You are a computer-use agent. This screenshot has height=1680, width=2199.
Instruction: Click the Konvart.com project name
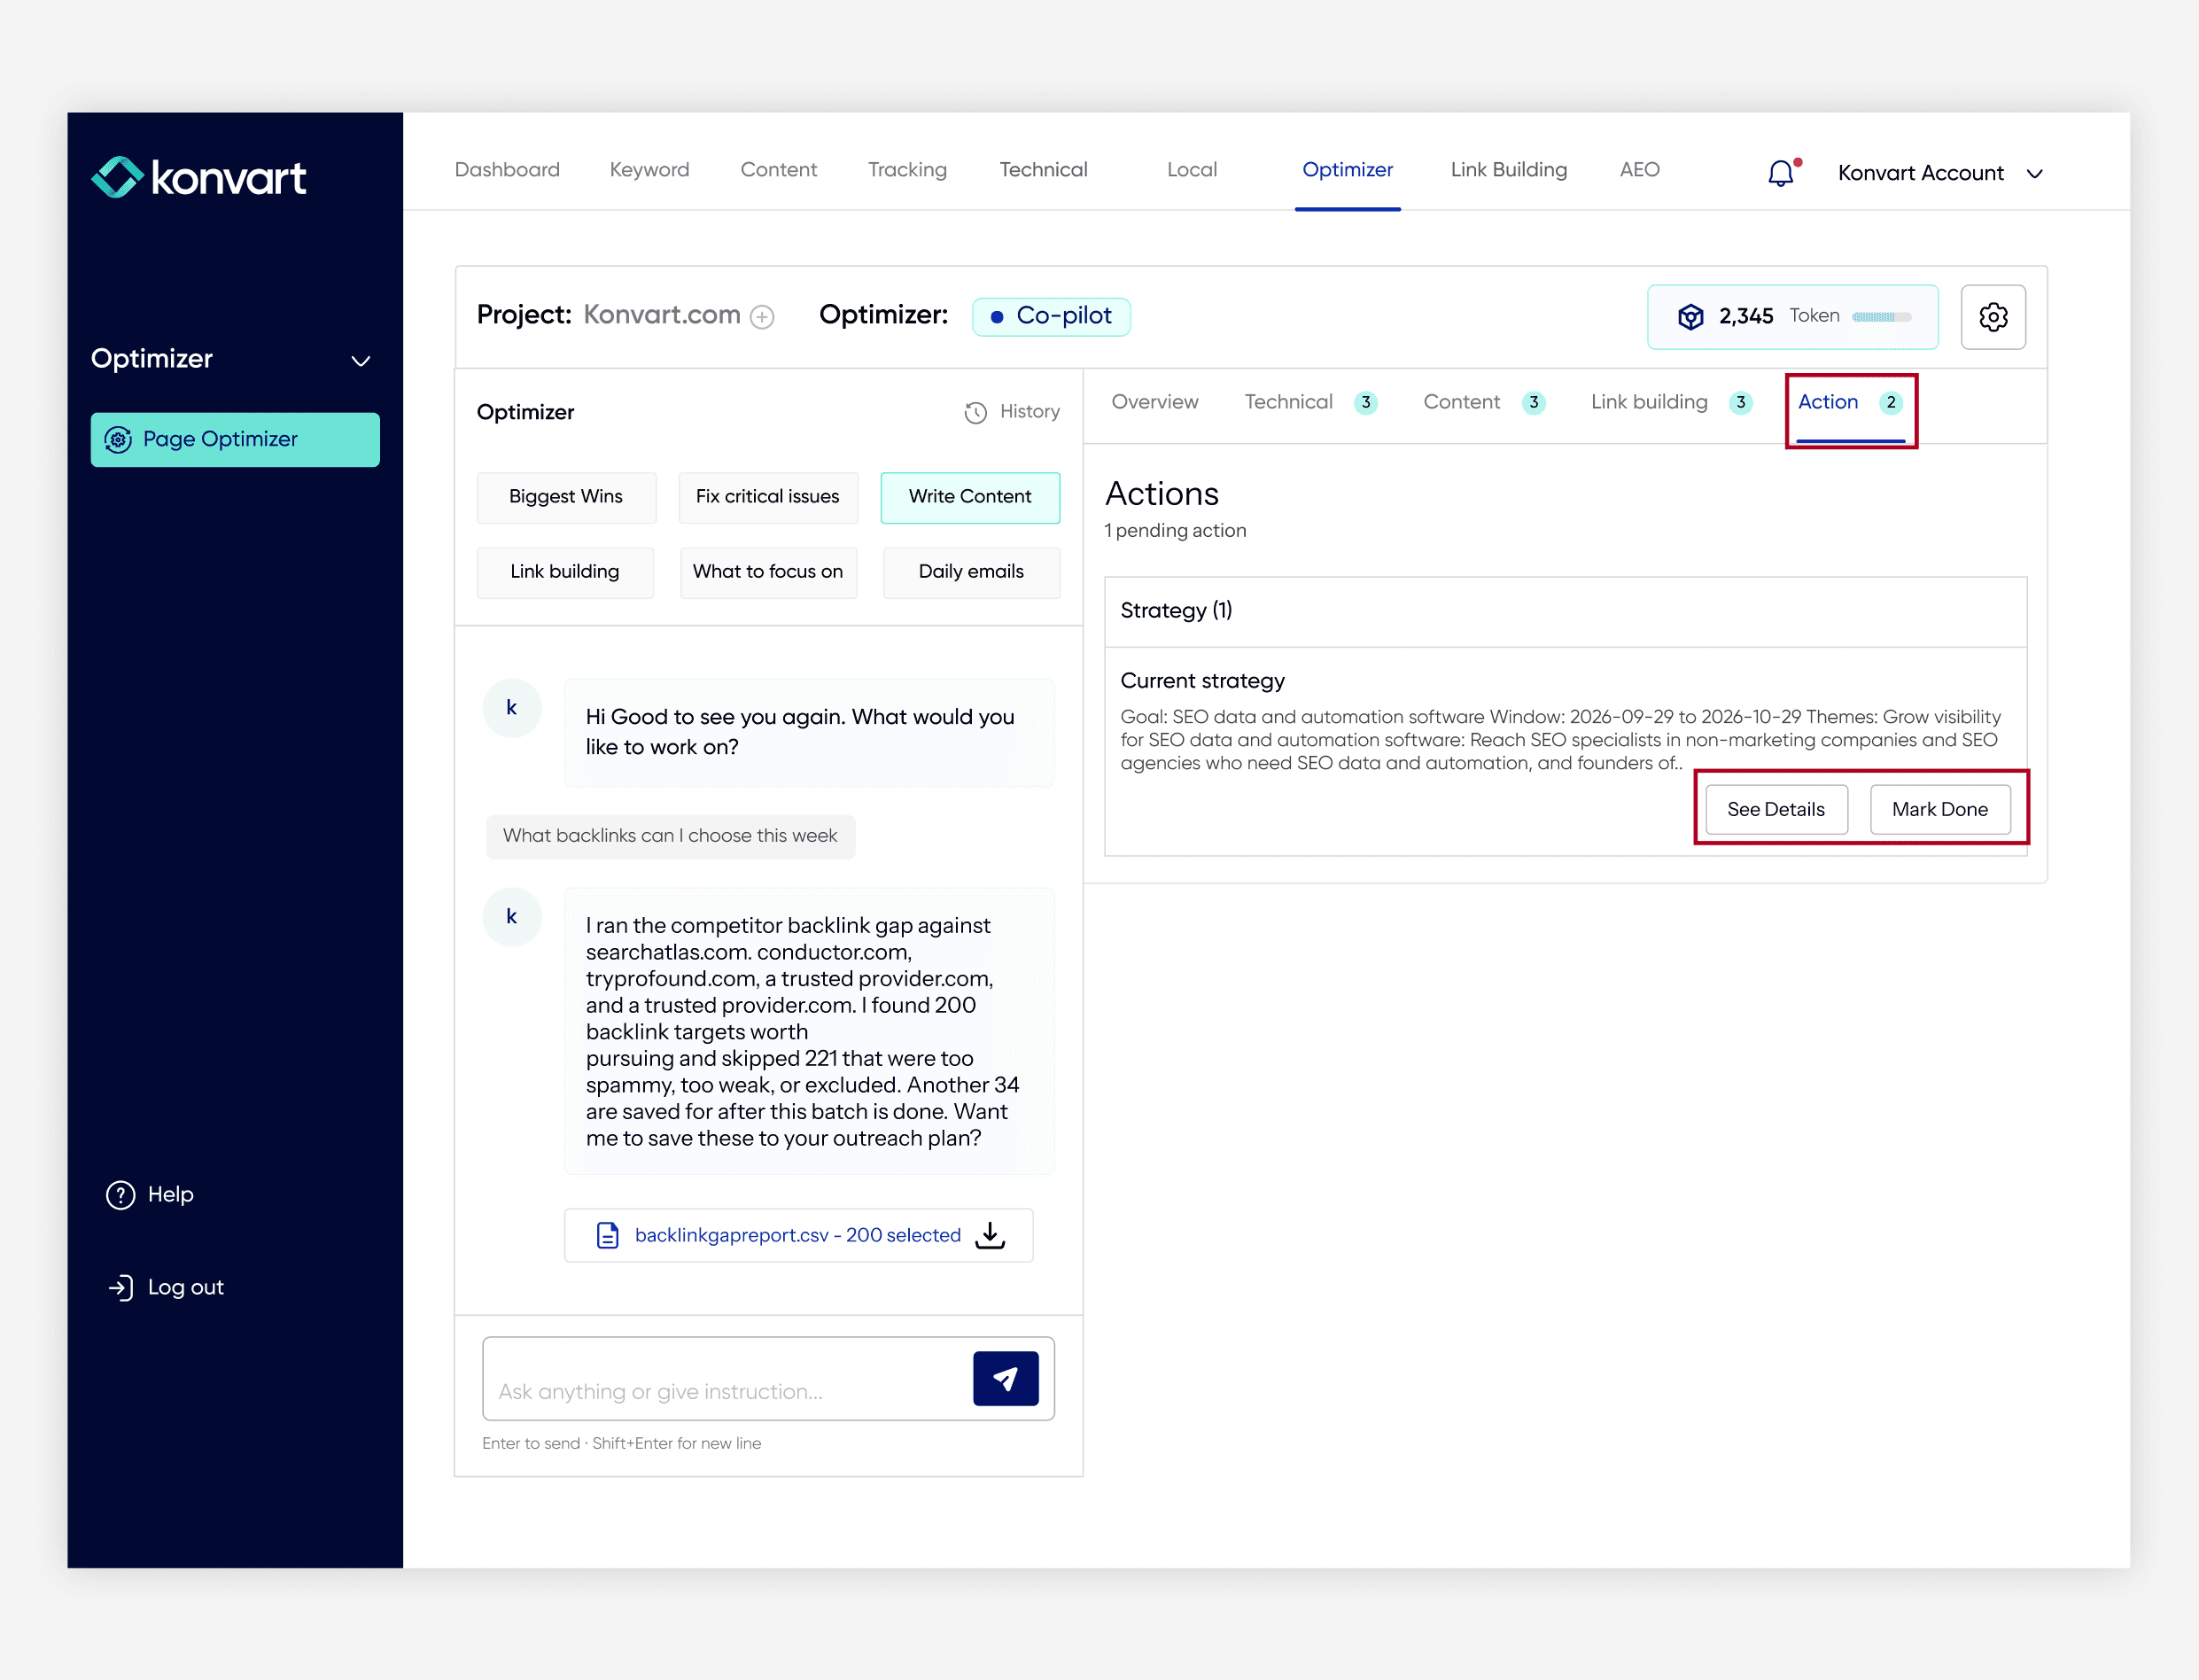[661, 315]
